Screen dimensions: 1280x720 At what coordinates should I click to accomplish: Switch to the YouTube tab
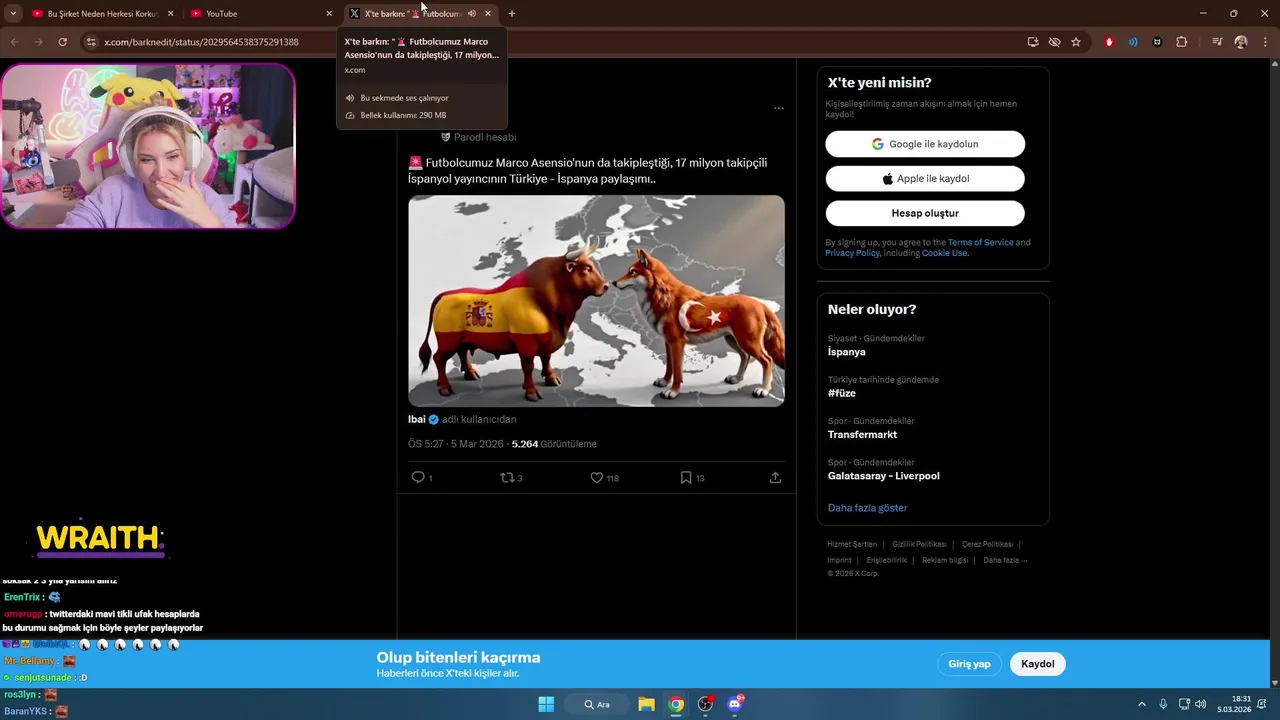(x=260, y=14)
